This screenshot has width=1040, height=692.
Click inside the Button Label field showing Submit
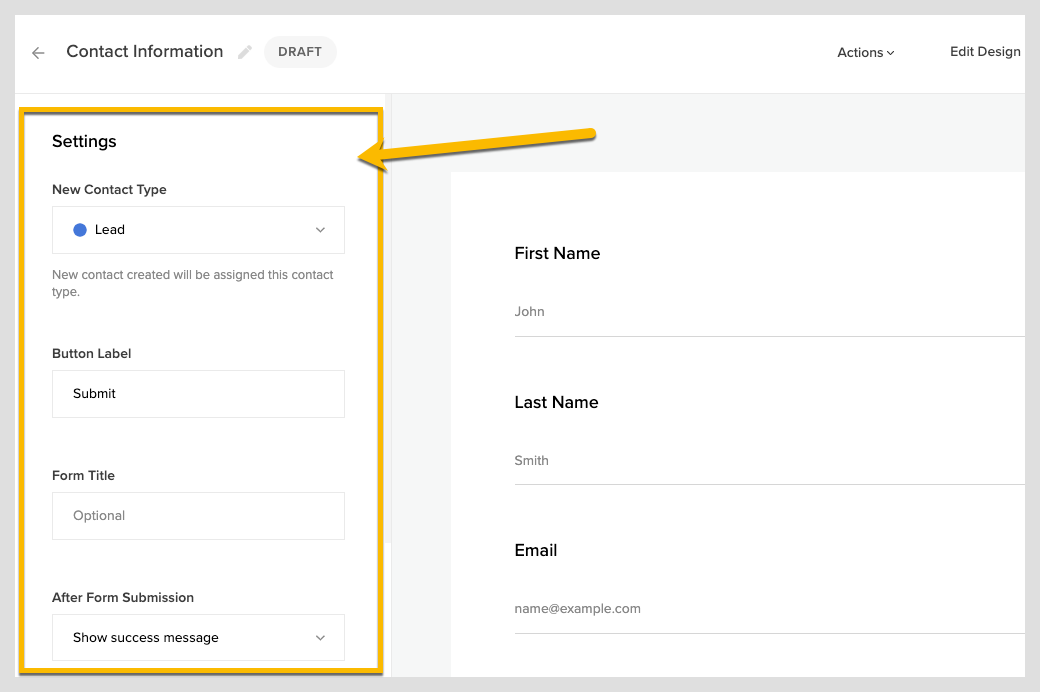197,394
